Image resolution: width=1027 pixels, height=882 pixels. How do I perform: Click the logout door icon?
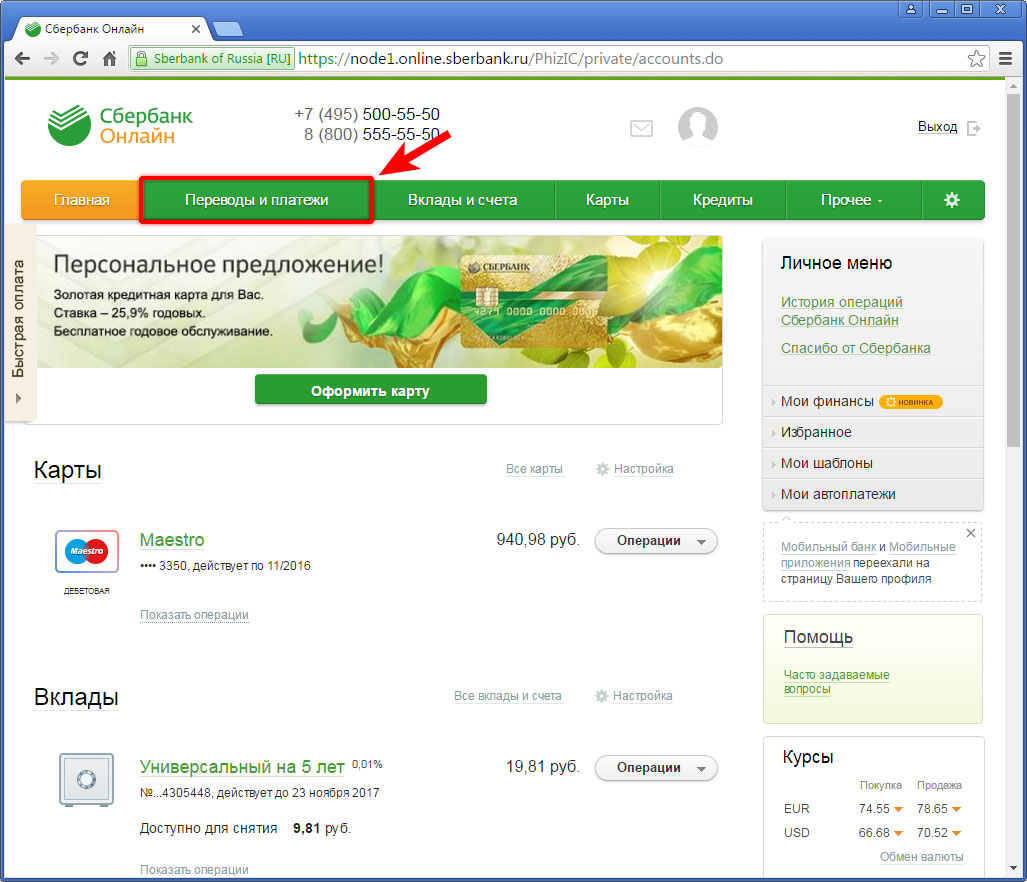coord(974,128)
